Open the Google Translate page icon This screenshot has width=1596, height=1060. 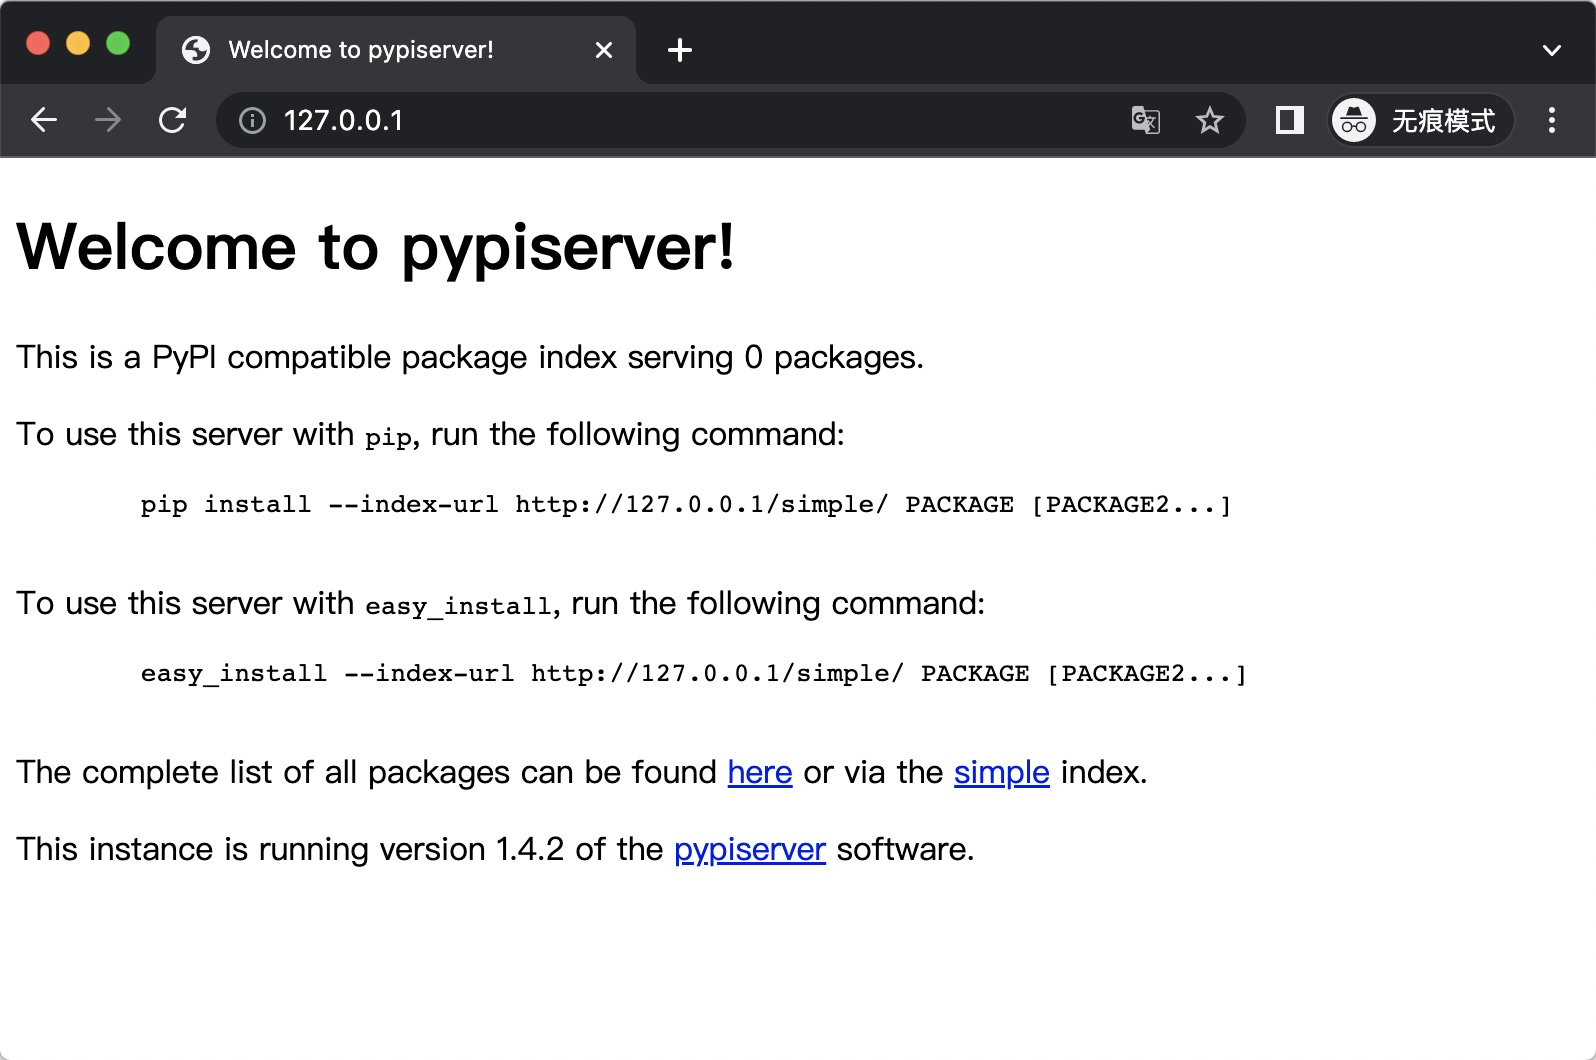point(1145,121)
